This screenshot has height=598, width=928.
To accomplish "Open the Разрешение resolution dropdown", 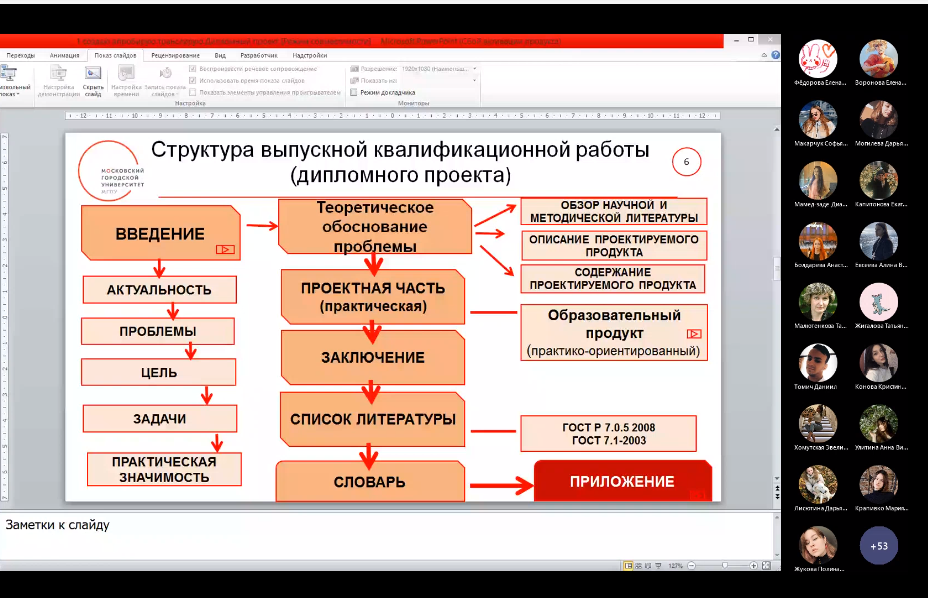I will pyautogui.click(x=473, y=69).
